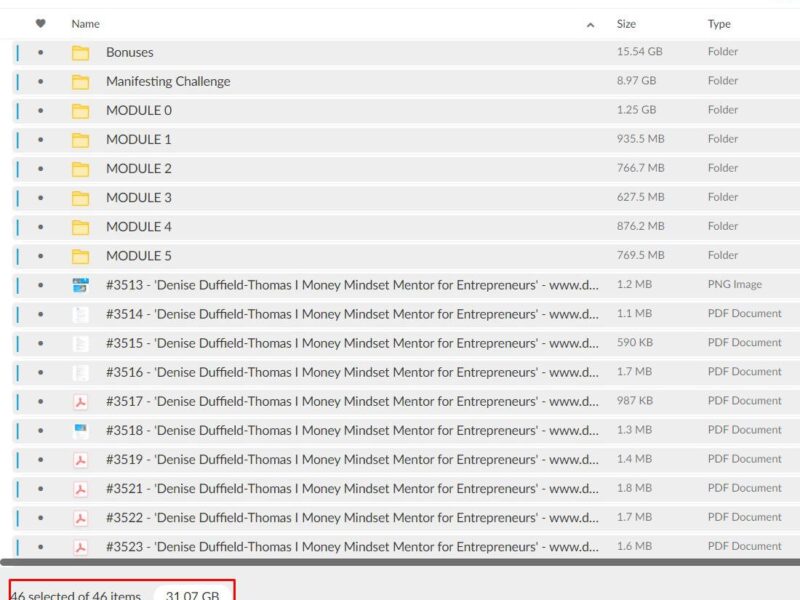The width and height of the screenshot is (800, 600).
Task: Select file name starting with #3518
Action: coord(352,430)
